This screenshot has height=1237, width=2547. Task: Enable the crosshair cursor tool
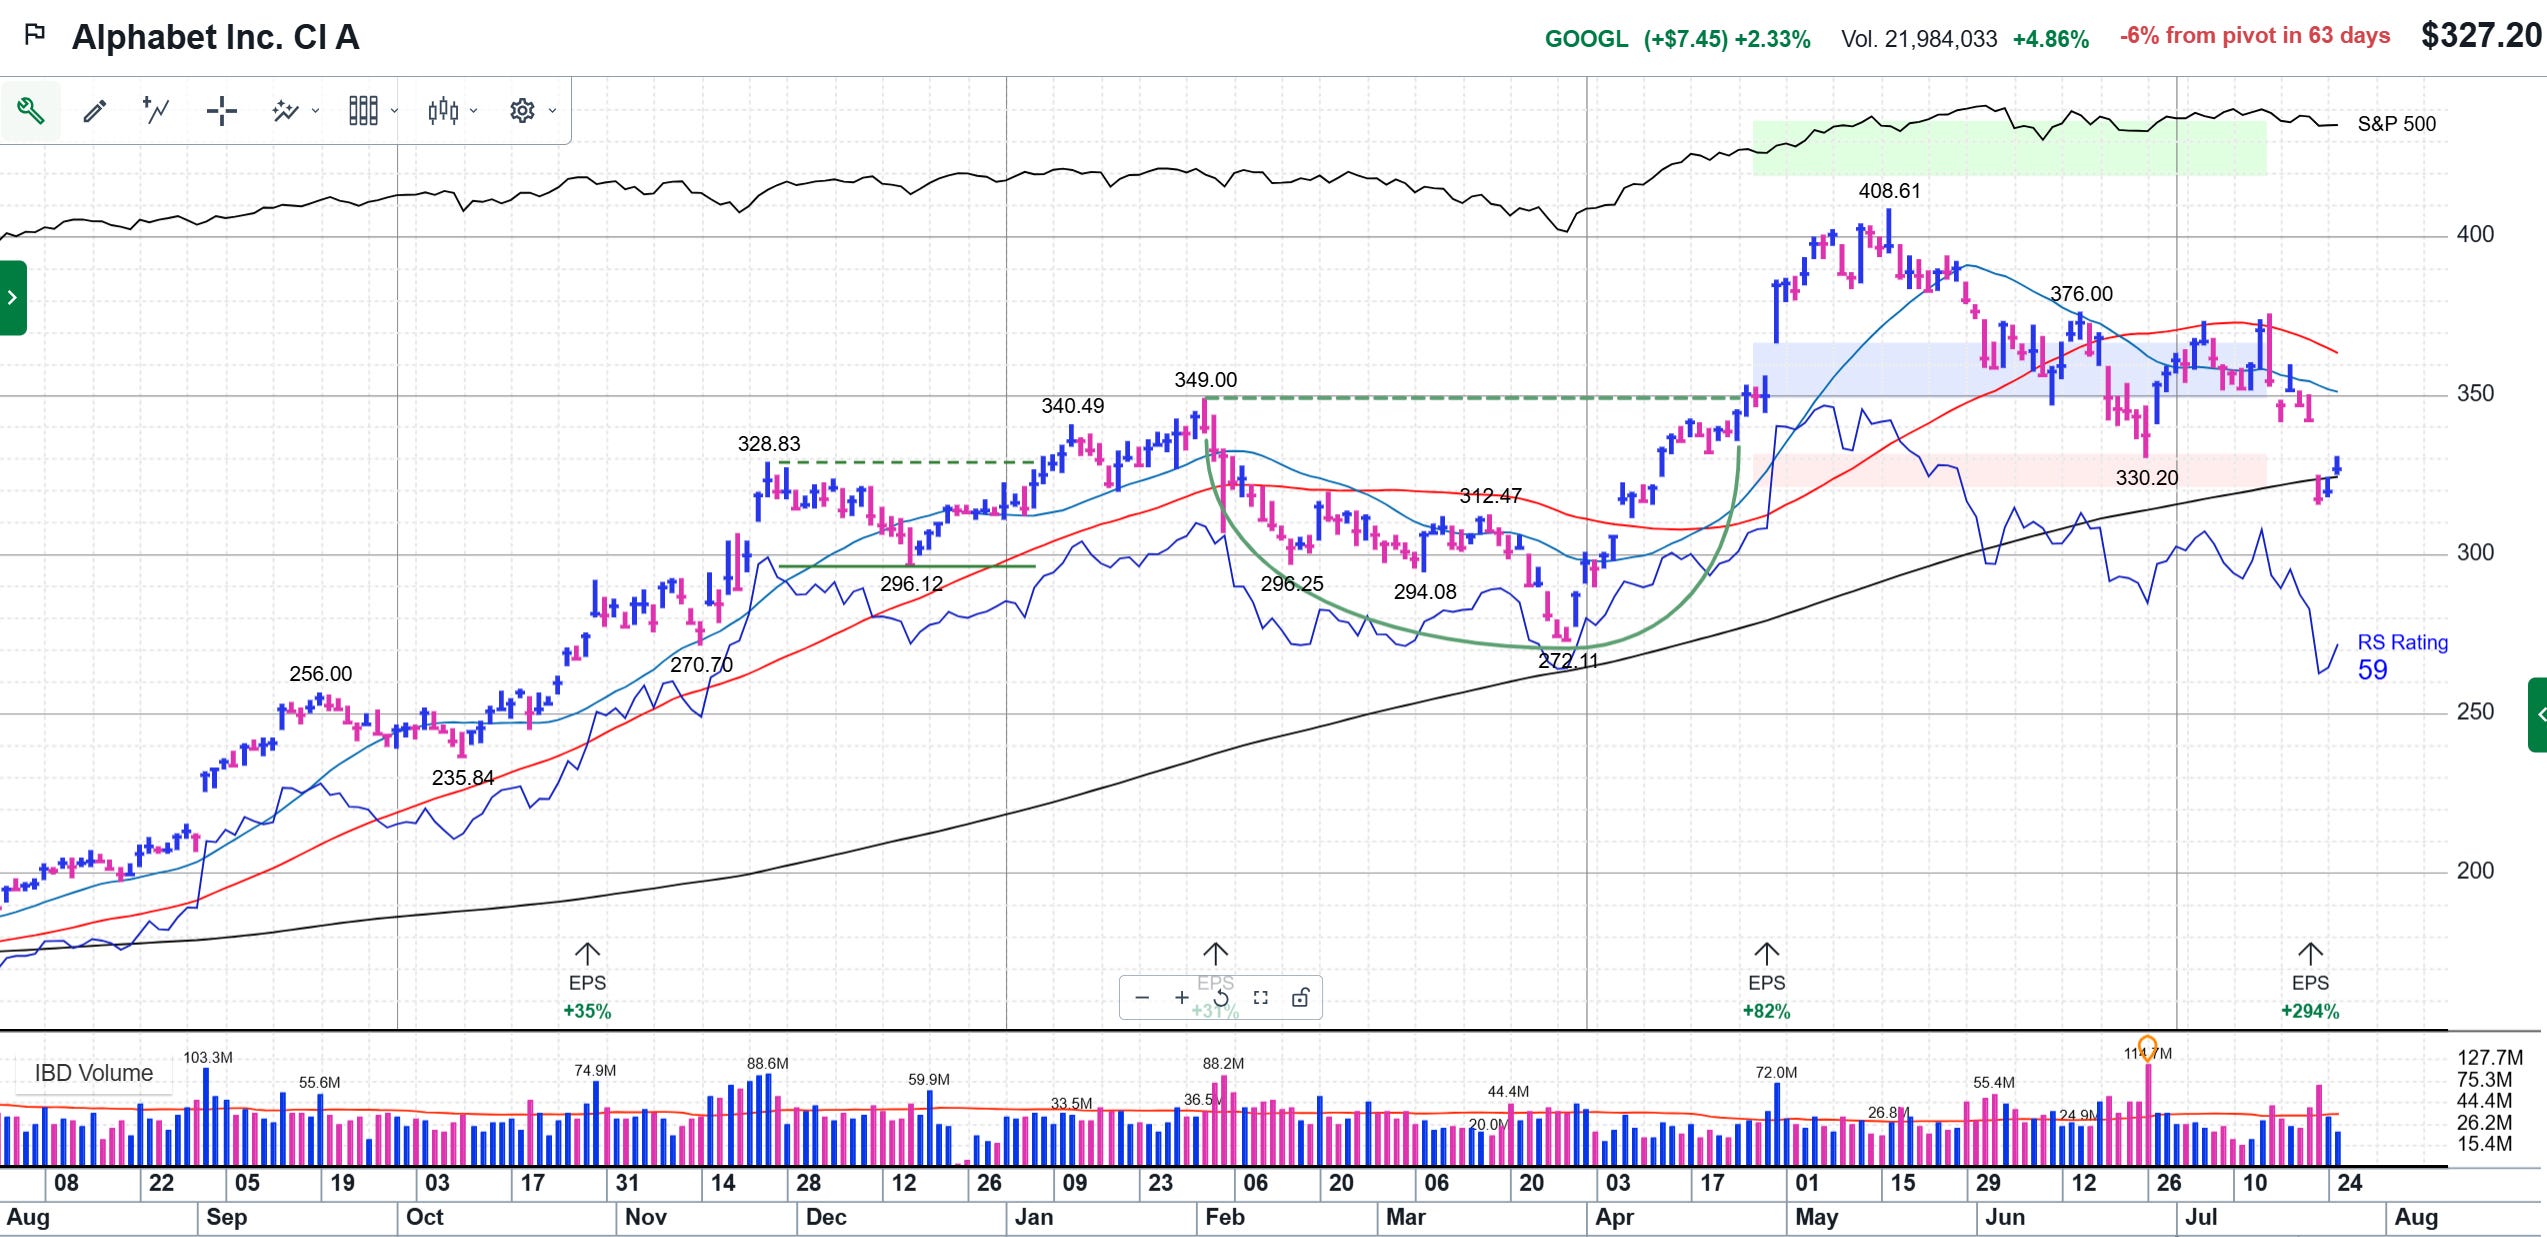click(x=221, y=110)
